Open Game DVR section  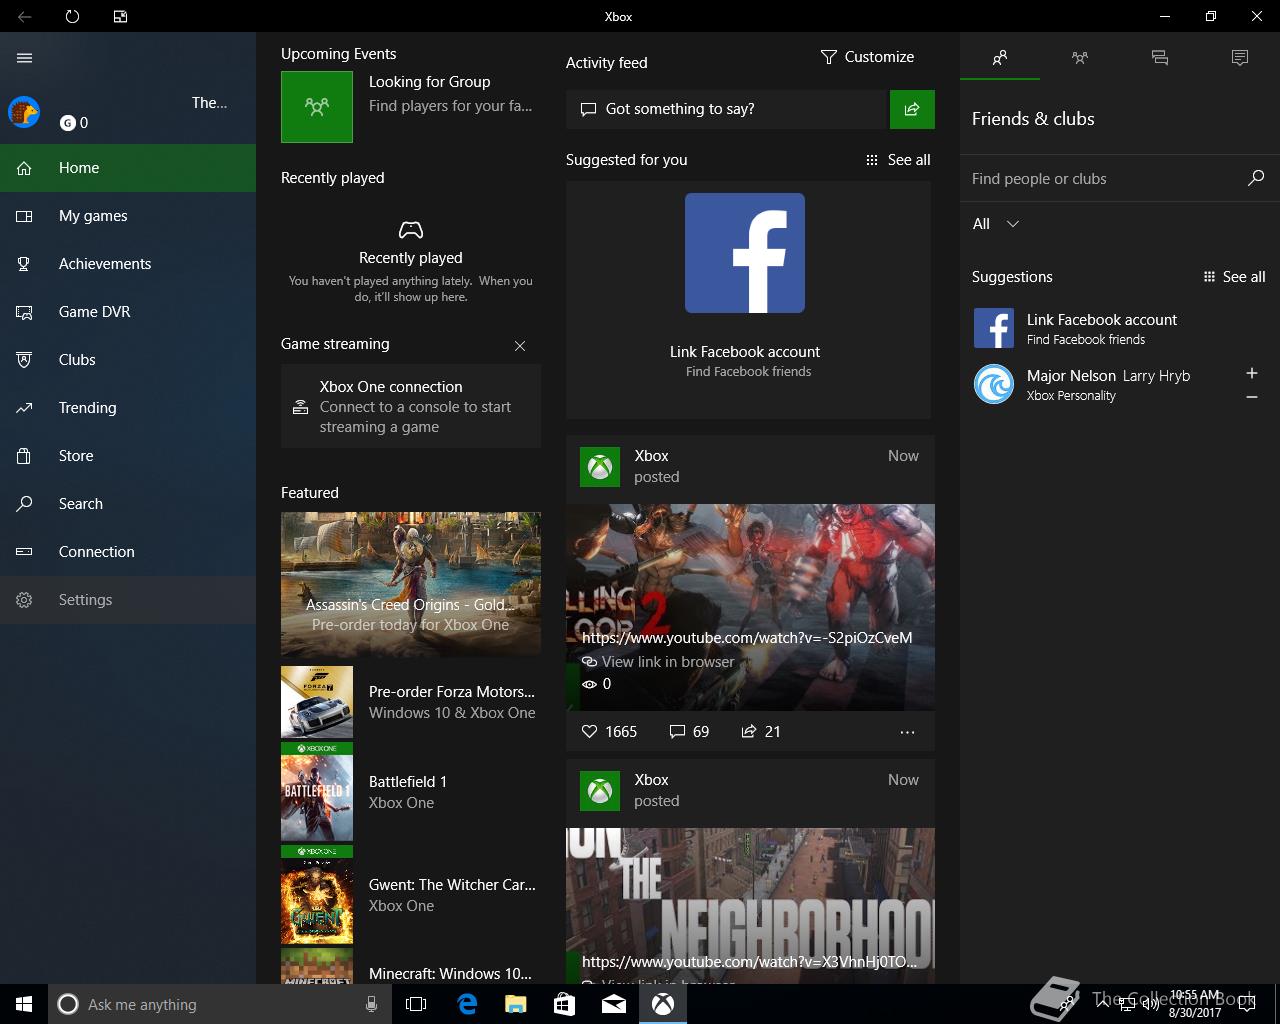point(128,312)
